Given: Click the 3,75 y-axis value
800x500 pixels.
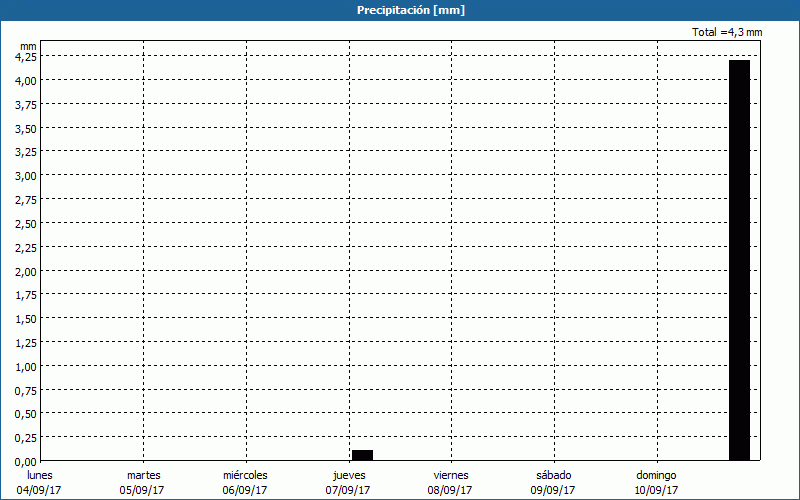Looking at the screenshot, I should point(26,105).
